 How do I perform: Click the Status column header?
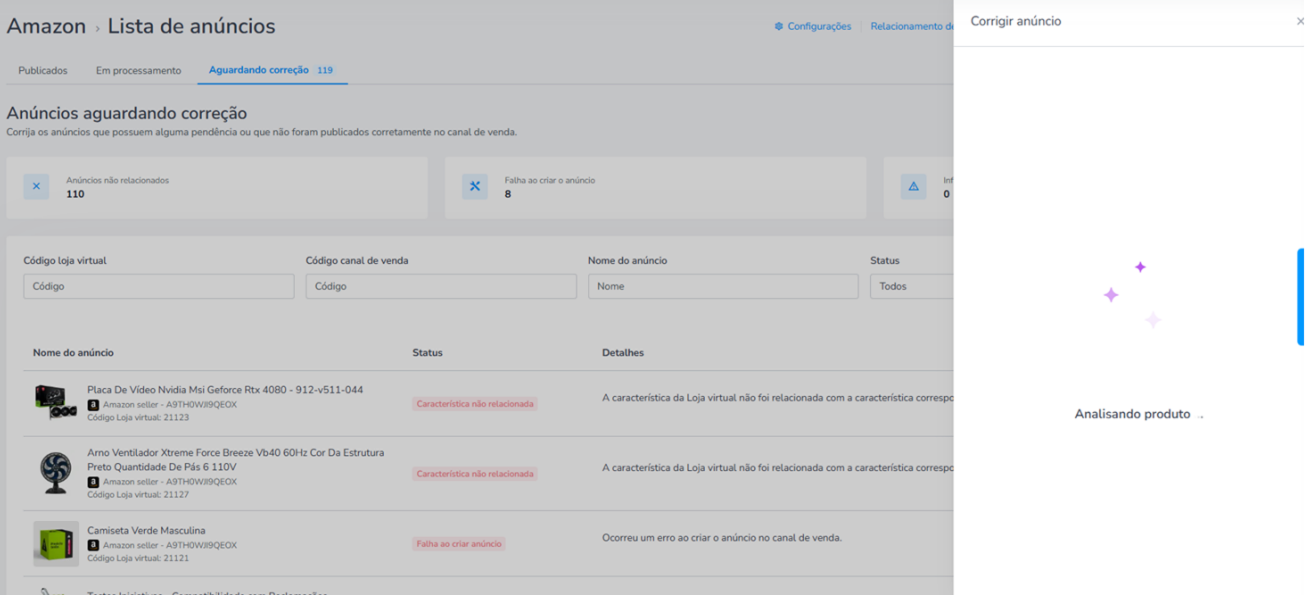427,353
